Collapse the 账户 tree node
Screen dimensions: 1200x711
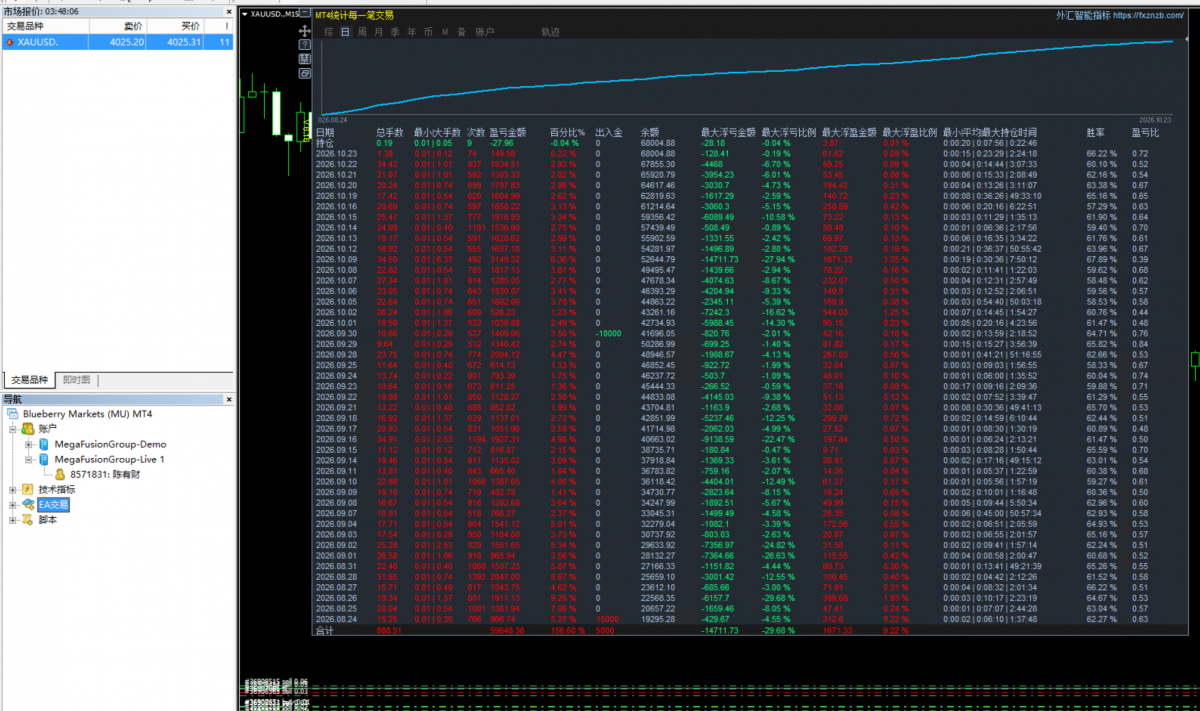[x=12, y=428]
